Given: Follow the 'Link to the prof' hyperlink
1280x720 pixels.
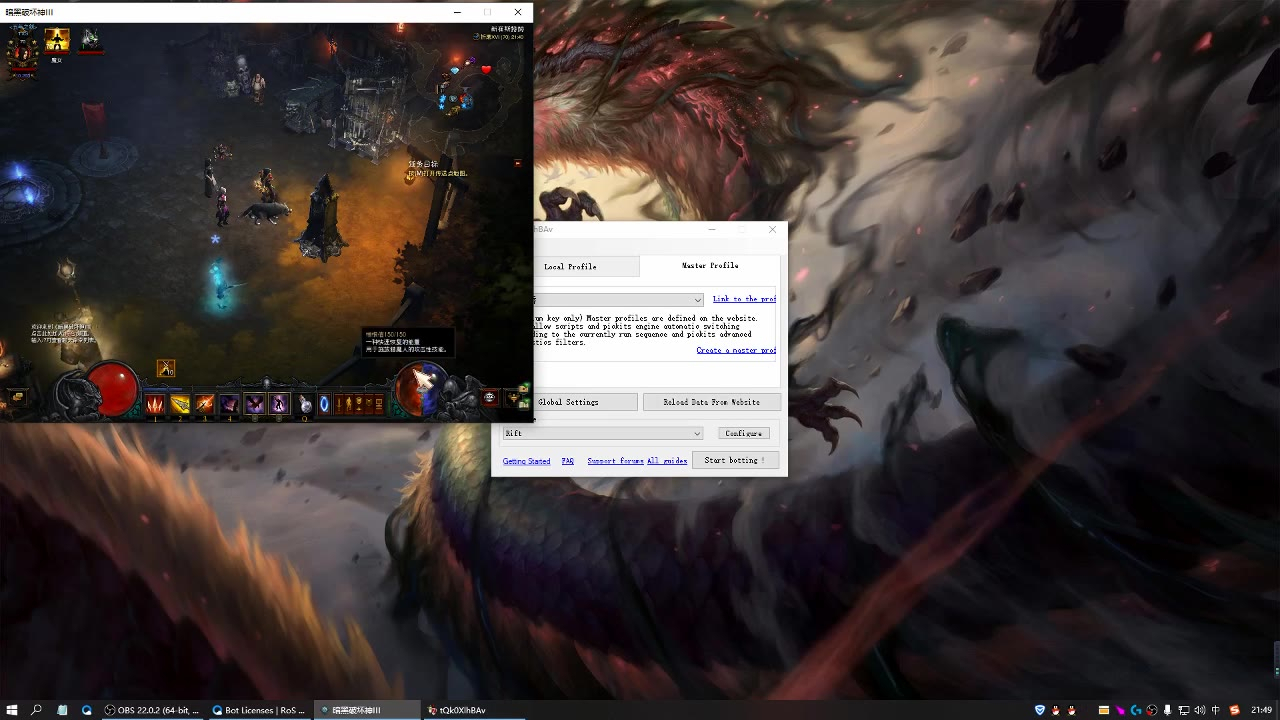Looking at the screenshot, I should (x=744, y=299).
